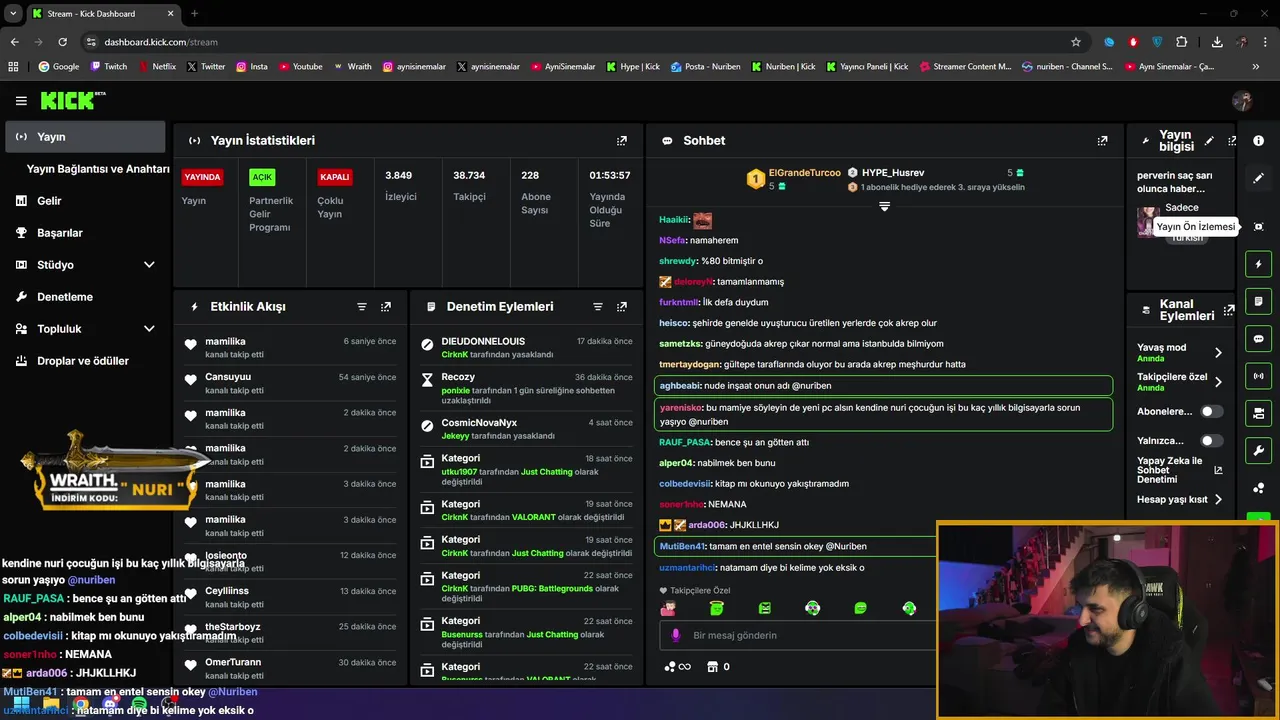Image resolution: width=1280 pixels, height=720 pixels.
Task: Click ElGrandeTurcoo in chat leaderboard
Action: [804, 172]
